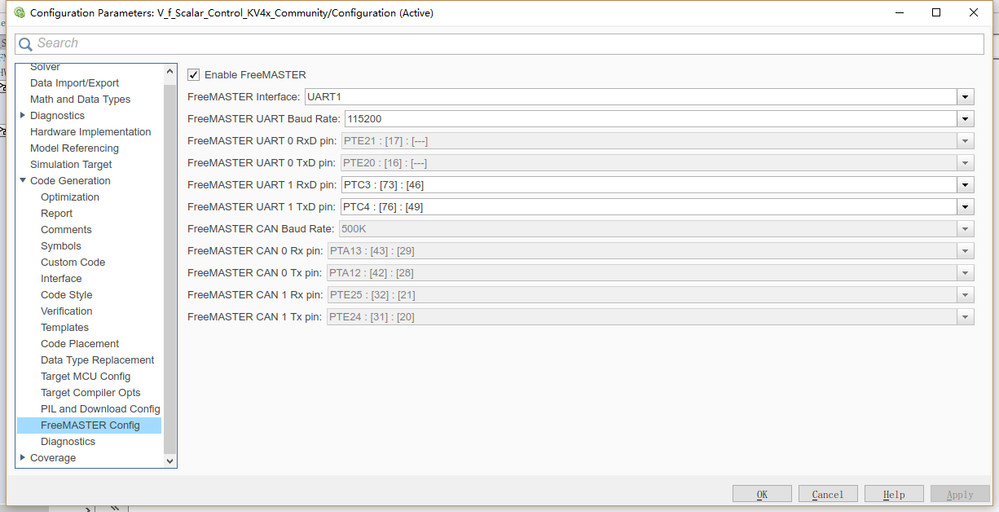This screenshot has width=999, height=512.
Task: Open Target Compiler Opts pane
Action: click(90, 393)
